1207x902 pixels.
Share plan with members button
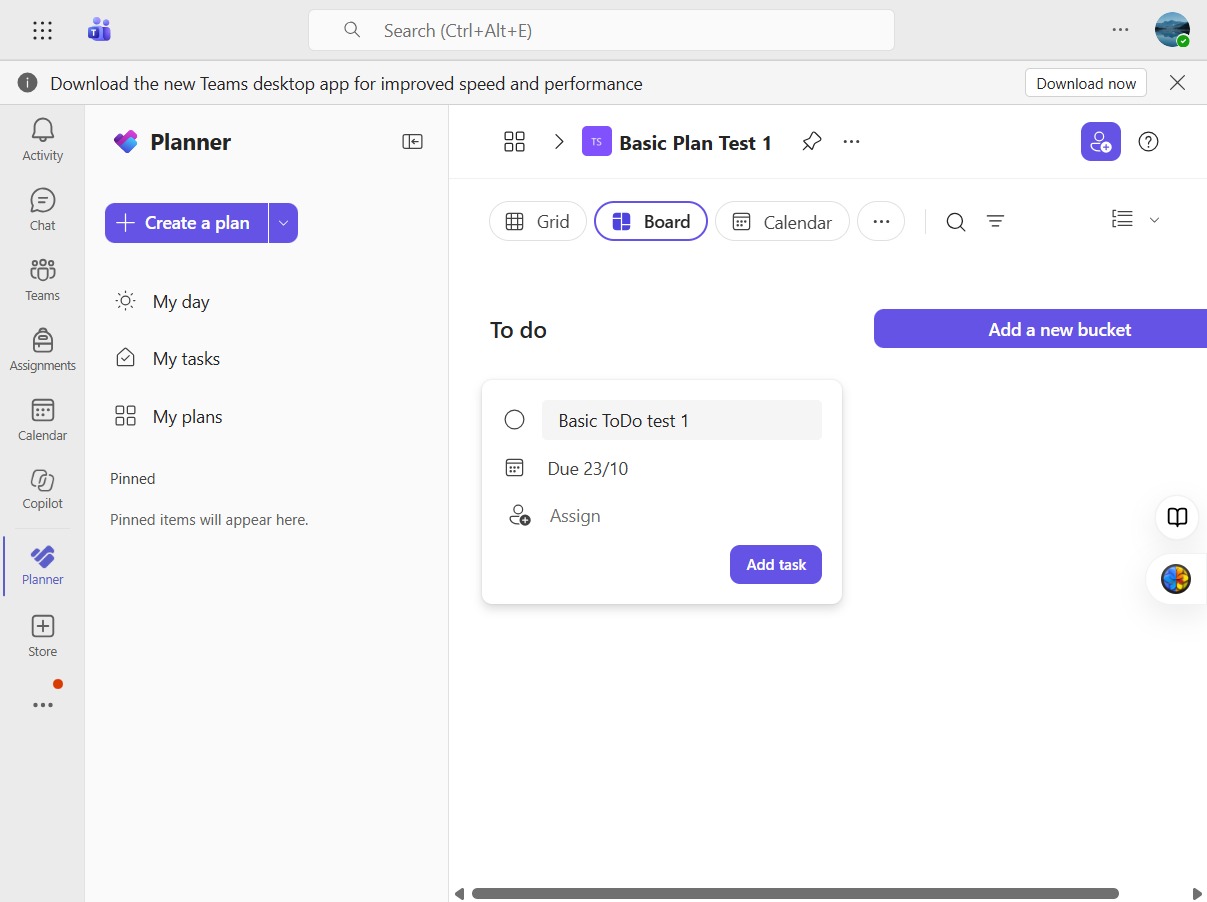coord(1101,142)
